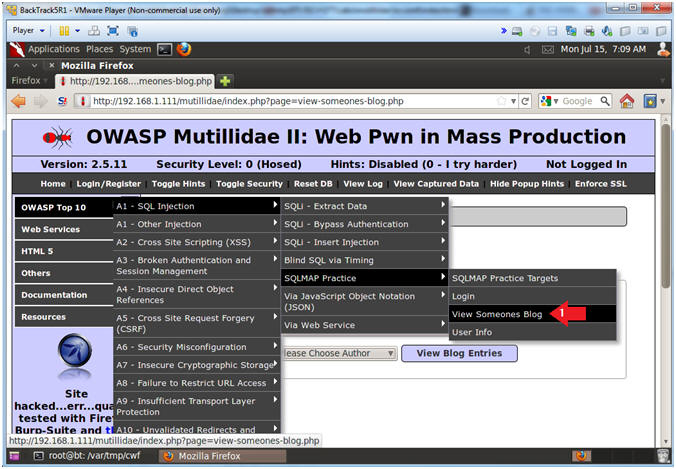Open the Please Choose Author dropdown
This screenshot has height=469, width=676.
click(339, 353)
